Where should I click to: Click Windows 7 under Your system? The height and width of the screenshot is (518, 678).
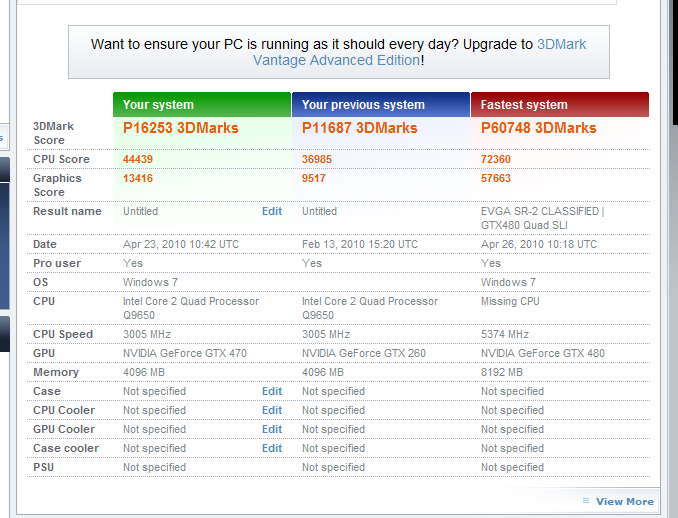[x=150, y=282]
